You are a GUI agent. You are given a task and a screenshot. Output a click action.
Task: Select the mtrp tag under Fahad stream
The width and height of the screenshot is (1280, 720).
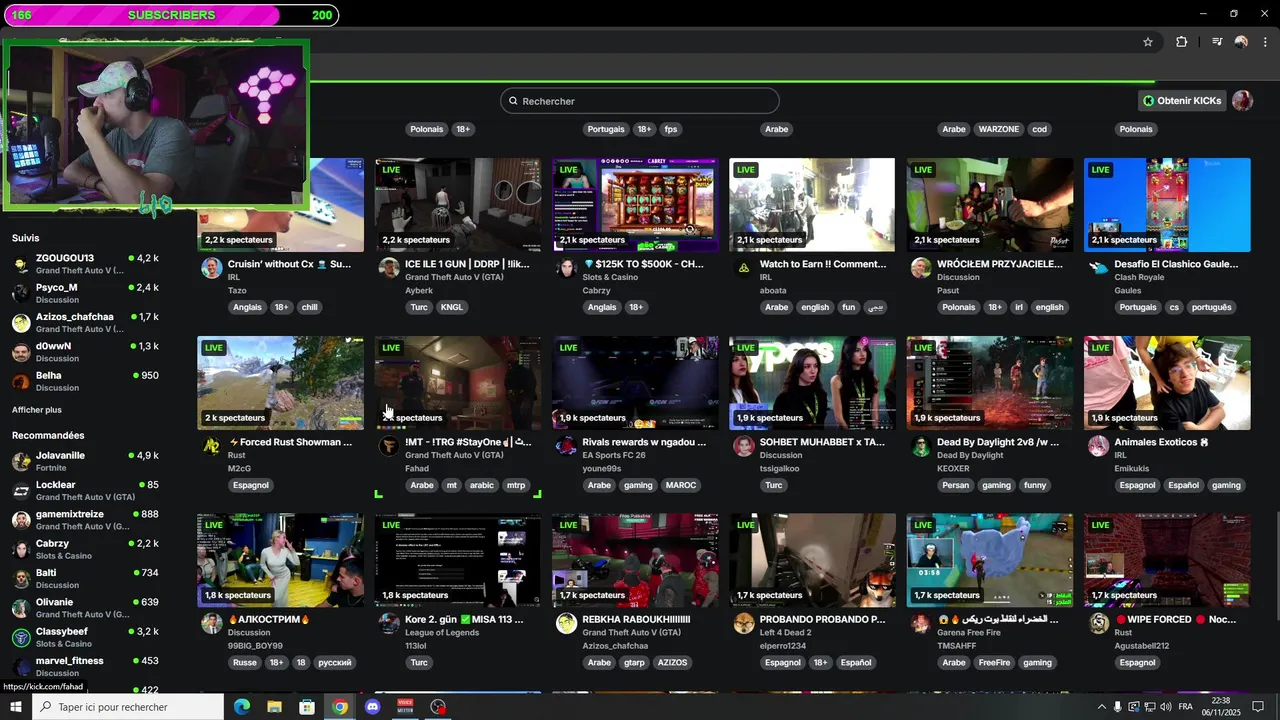[x=516, y=485]
